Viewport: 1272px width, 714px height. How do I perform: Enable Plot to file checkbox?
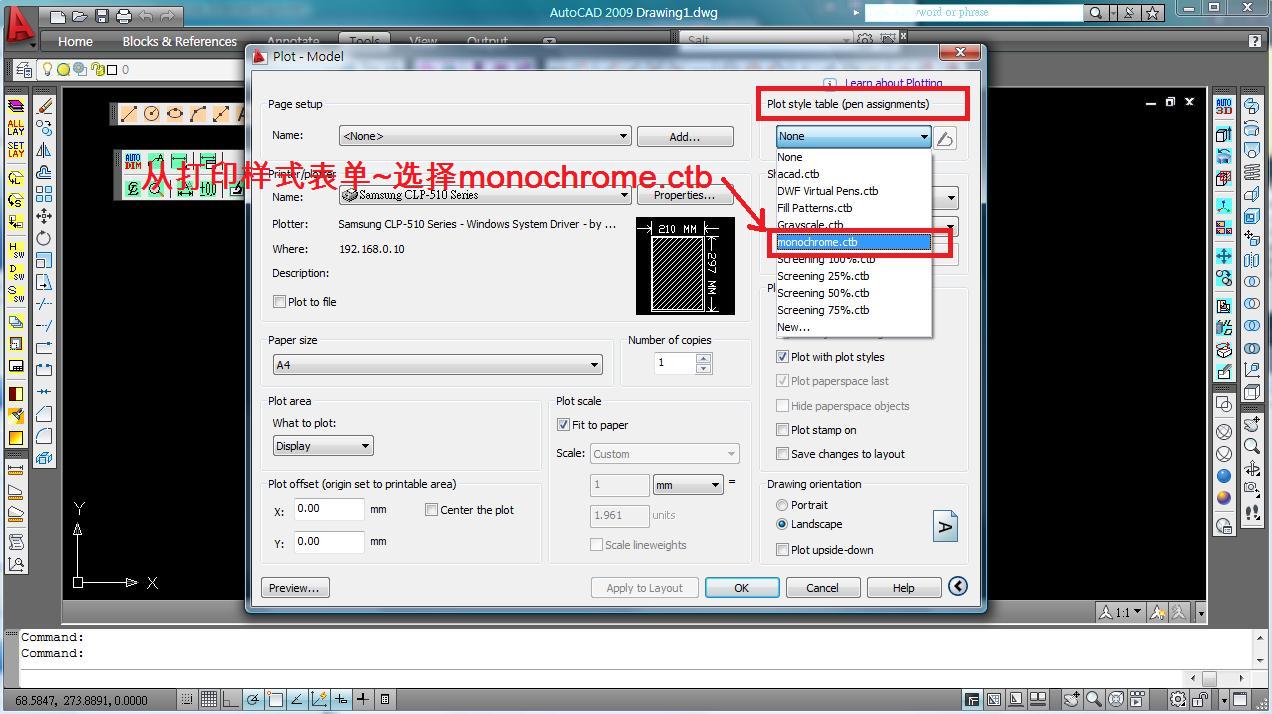[x=280, y=301]
